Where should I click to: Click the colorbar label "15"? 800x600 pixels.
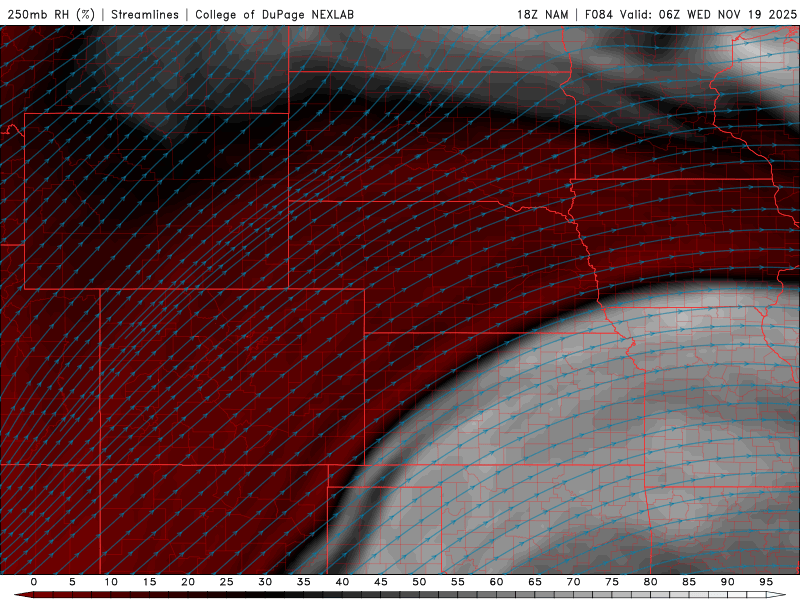[149, 582]
